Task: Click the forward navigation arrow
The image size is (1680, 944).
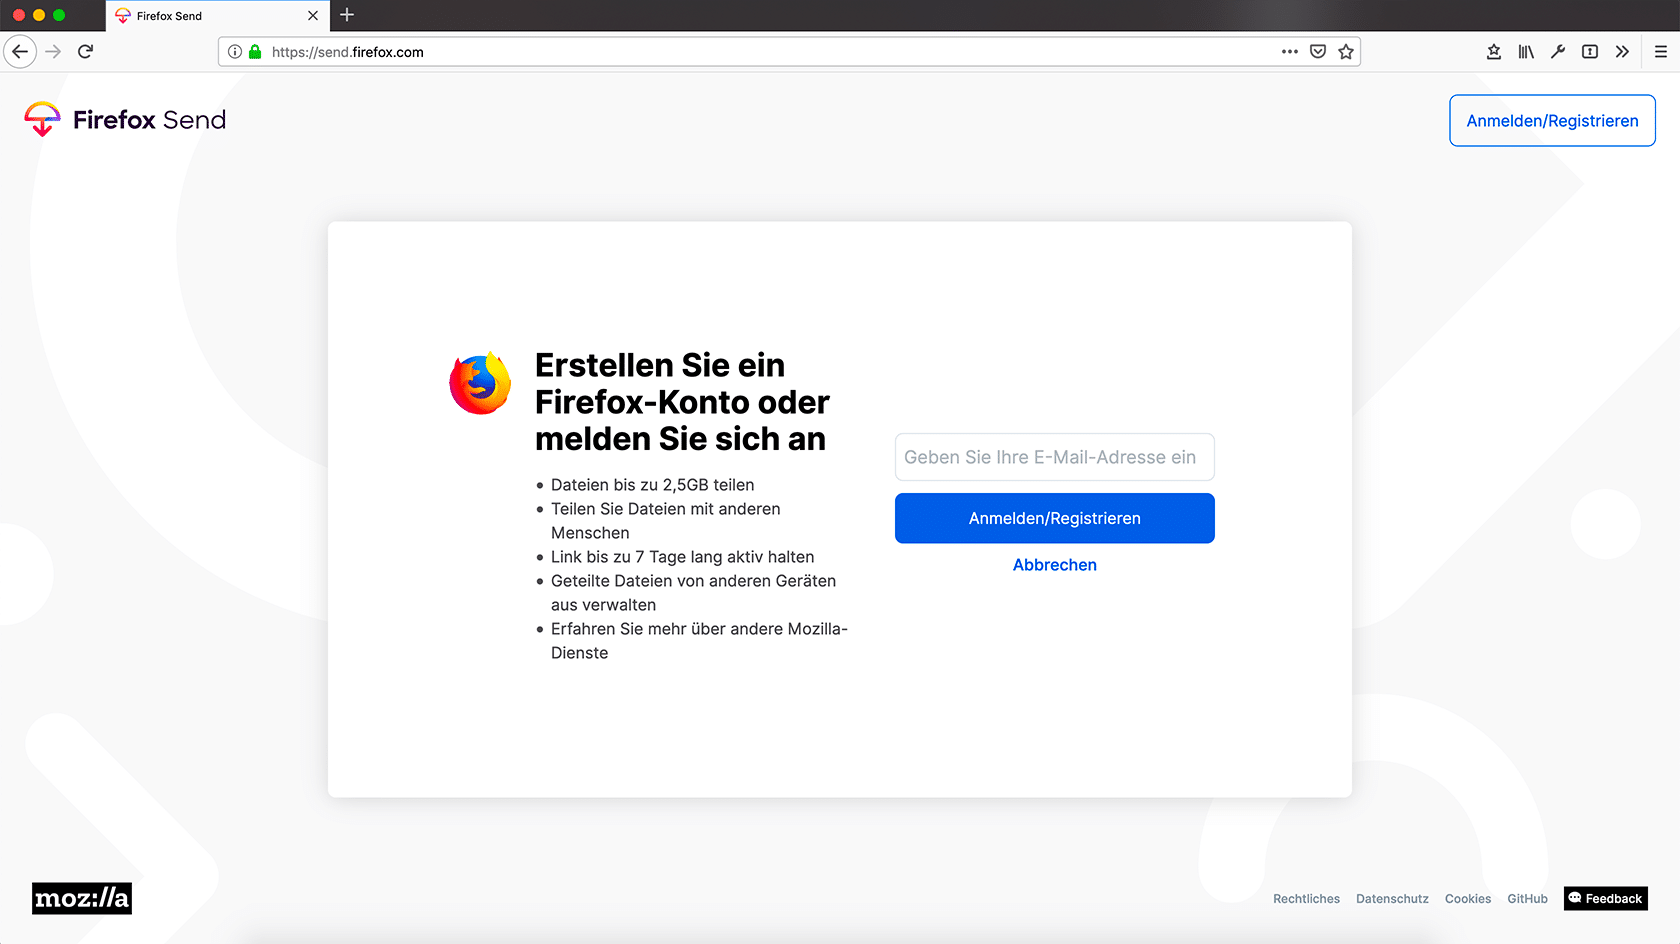Action: tap(53, 52)
